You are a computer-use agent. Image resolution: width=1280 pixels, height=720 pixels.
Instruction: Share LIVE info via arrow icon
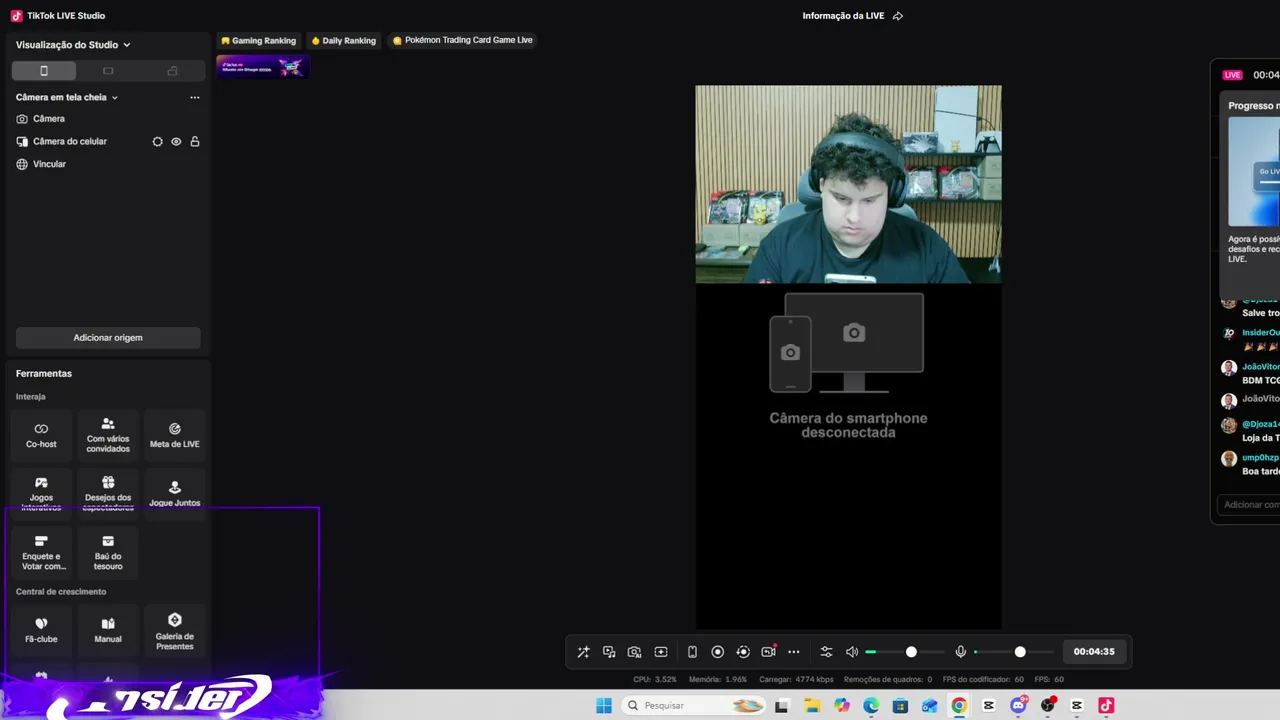click(x=898, y=16)
